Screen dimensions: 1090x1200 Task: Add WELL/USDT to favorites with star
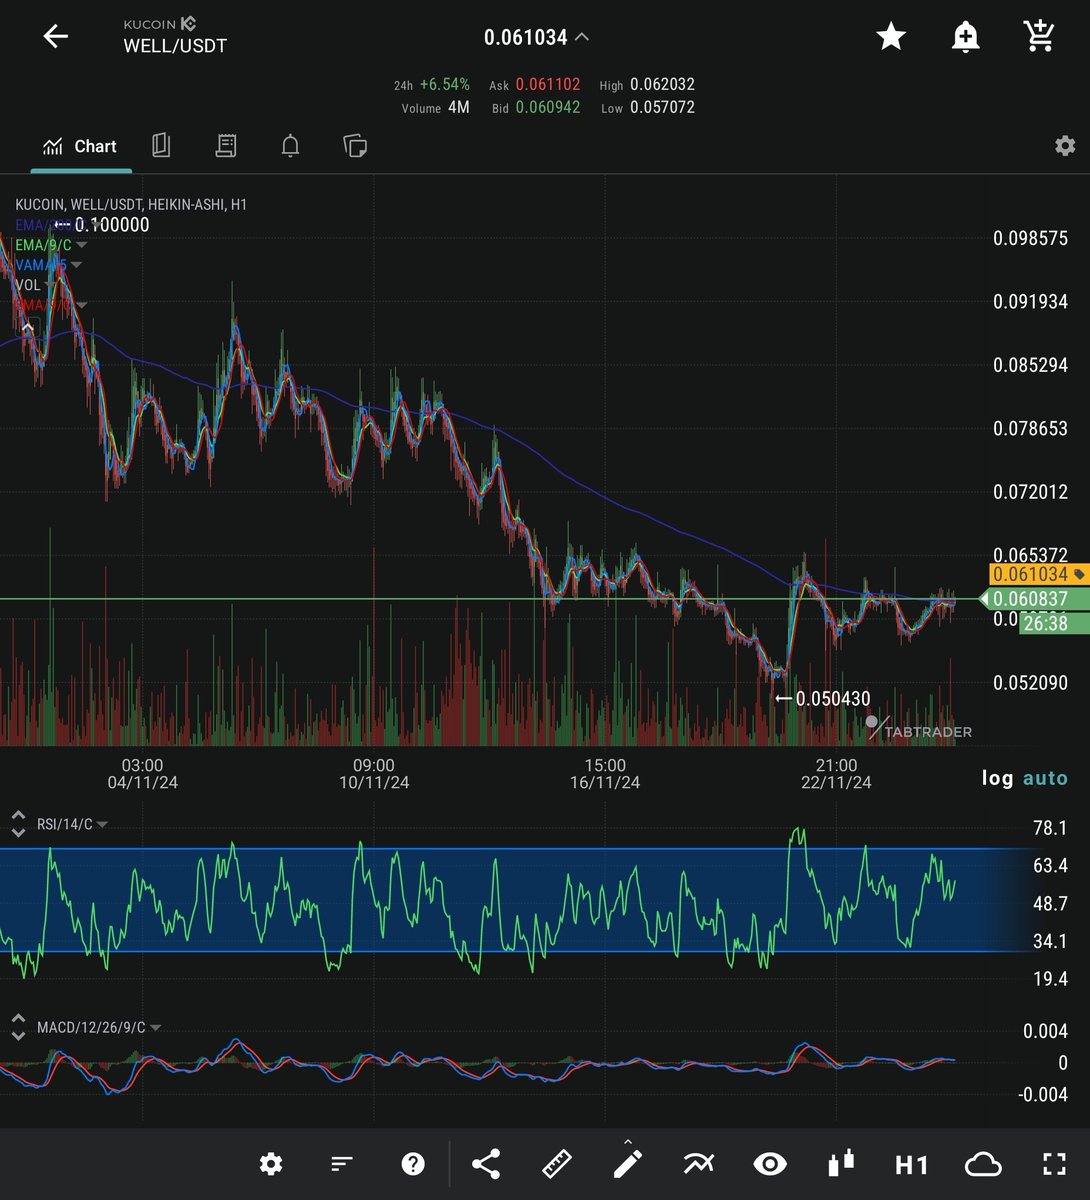point(891,37)
